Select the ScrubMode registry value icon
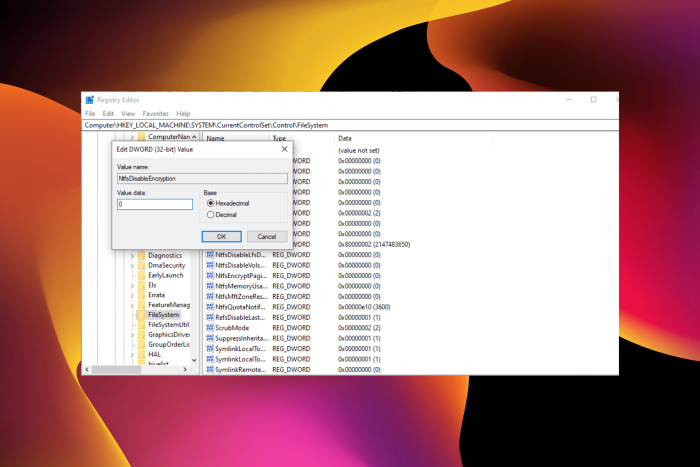The image size is (700, 467). (210, 328)
